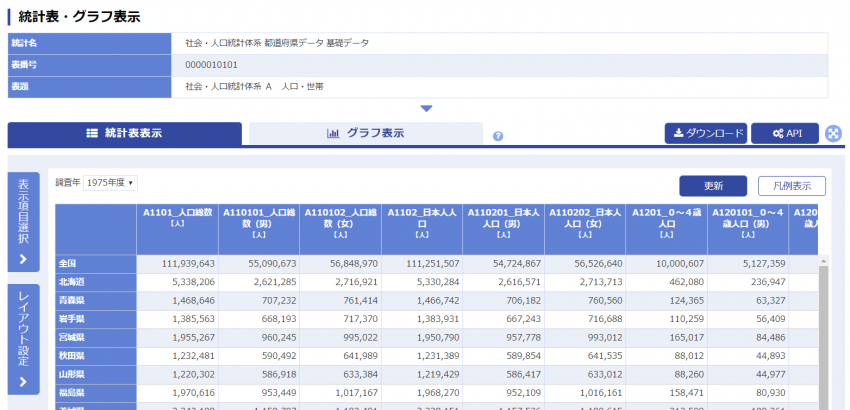This screenshot has height=410, width=850.
Task: Click cell value 55,090,673
Action: click(x=272, y=264)
